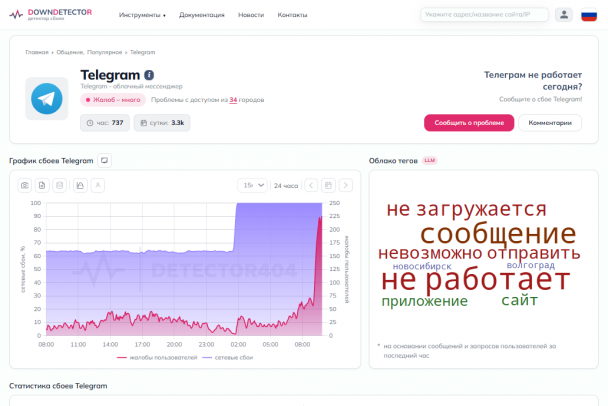608x406 pixels.
Task: Click the info icon next to Telegram
Action: point(149,75)
